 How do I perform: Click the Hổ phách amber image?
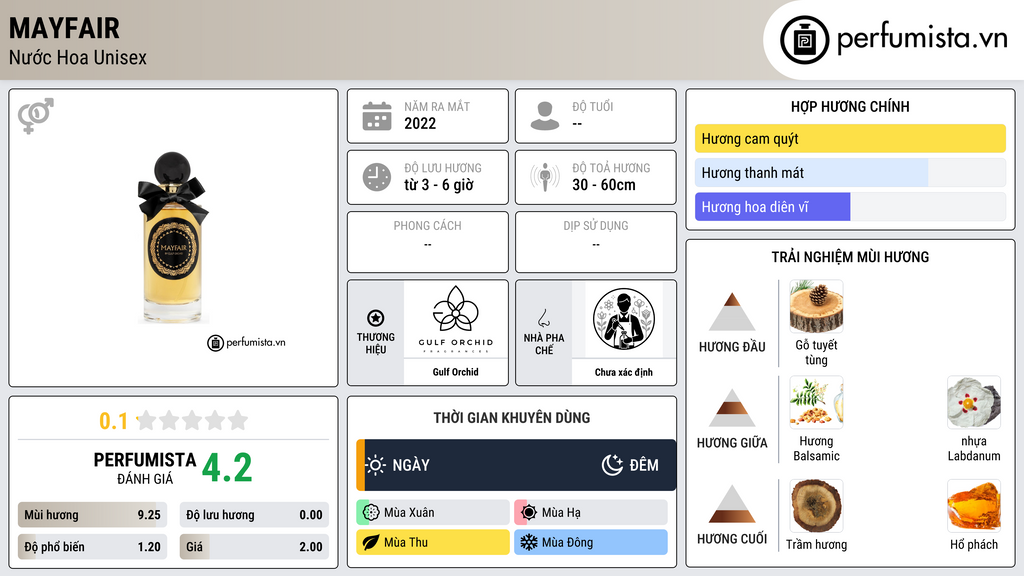pos(974,506)
